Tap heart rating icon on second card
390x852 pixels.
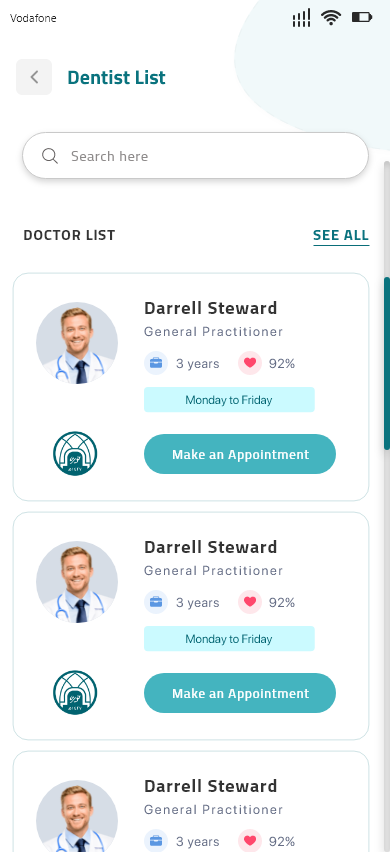(x=250, y=603)
